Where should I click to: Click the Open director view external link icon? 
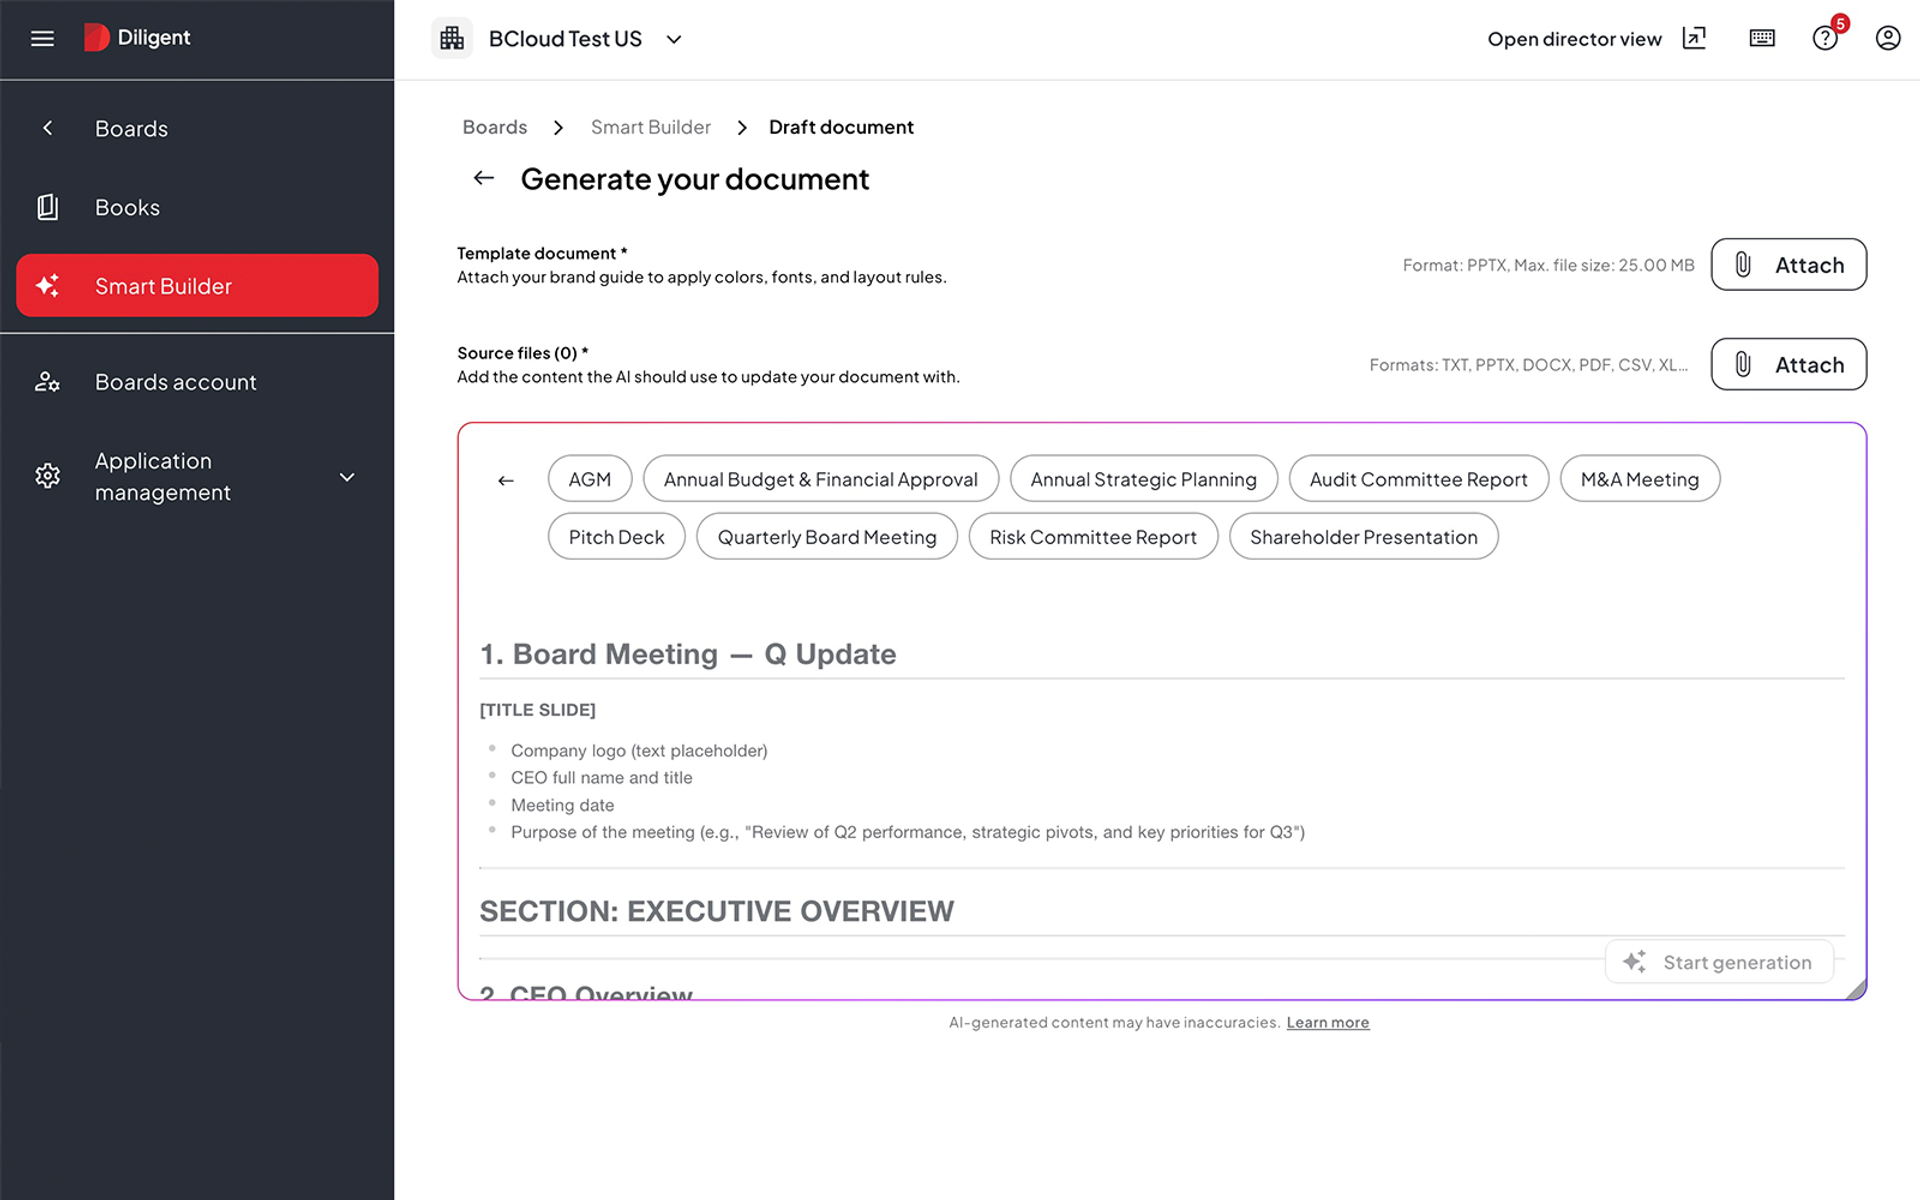point(1694,38)
